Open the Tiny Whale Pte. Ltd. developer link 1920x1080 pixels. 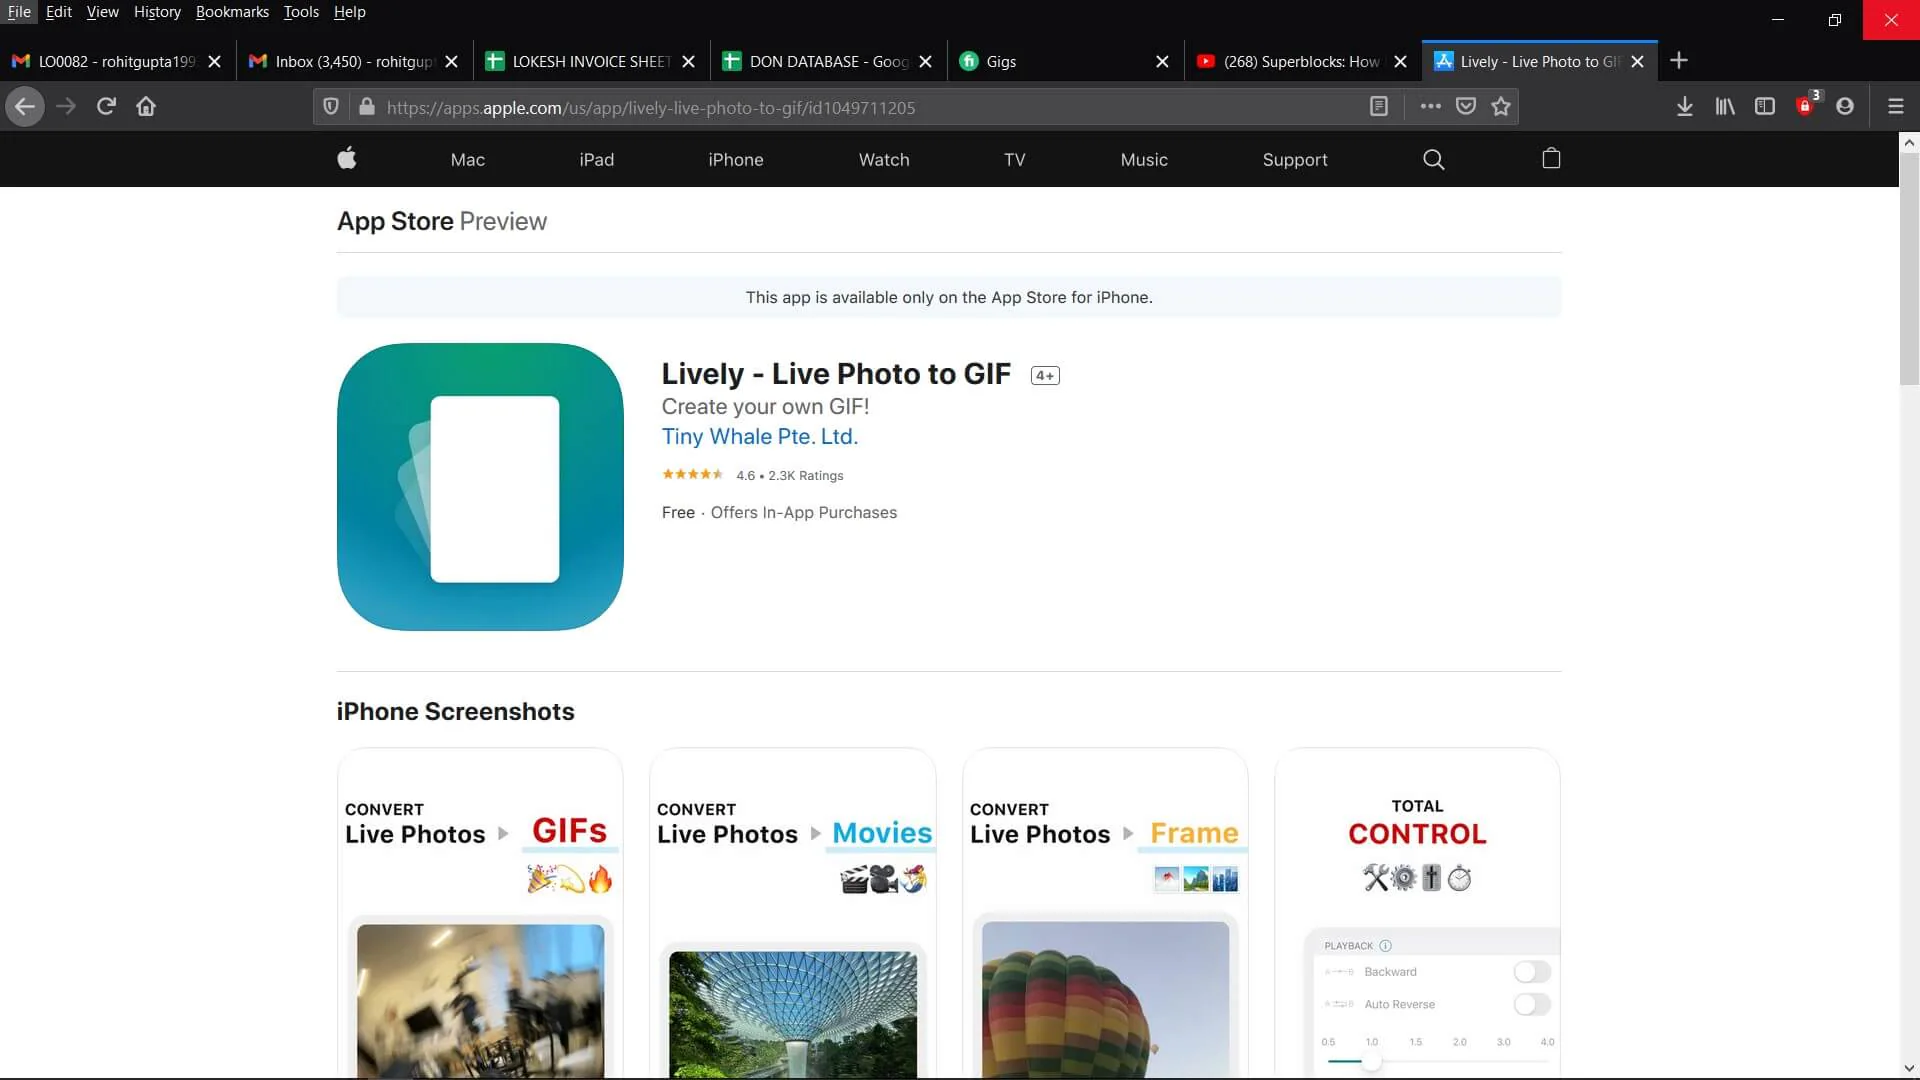[x=760, y=437]
